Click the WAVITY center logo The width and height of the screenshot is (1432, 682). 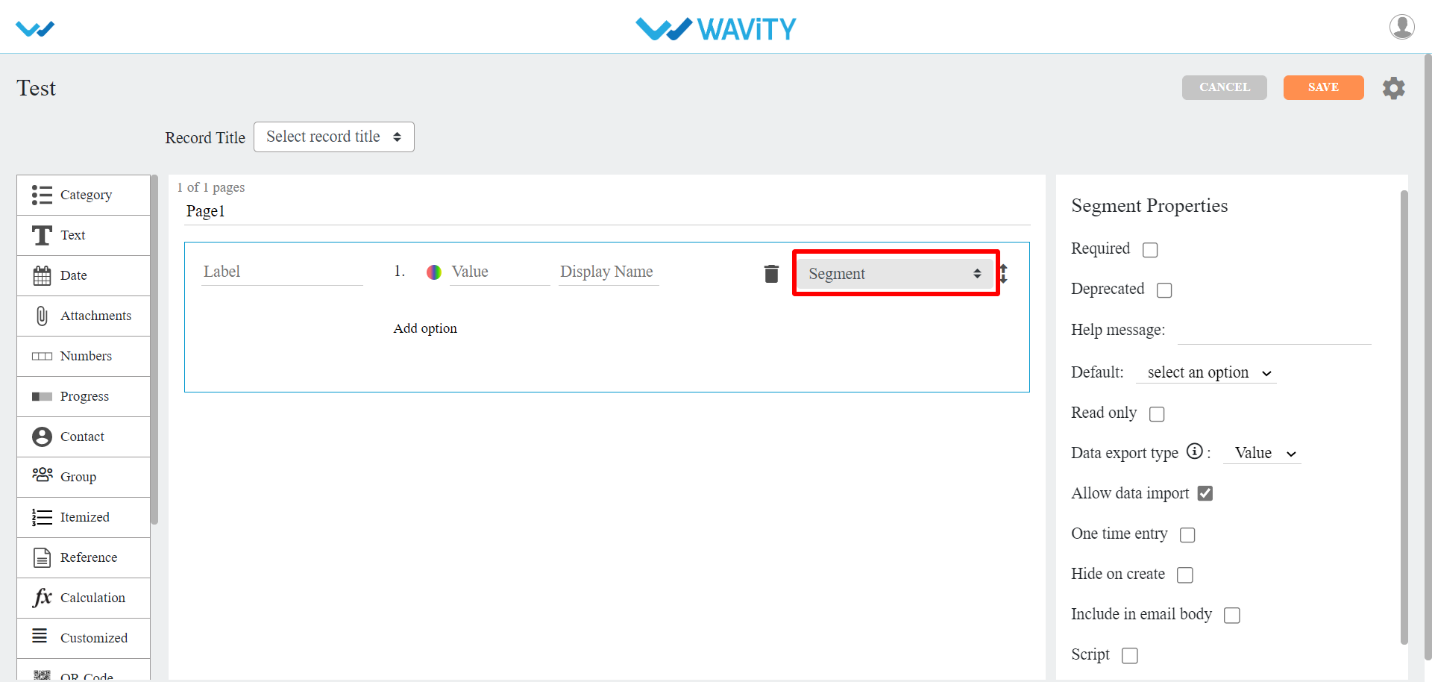tap(716, 28)
